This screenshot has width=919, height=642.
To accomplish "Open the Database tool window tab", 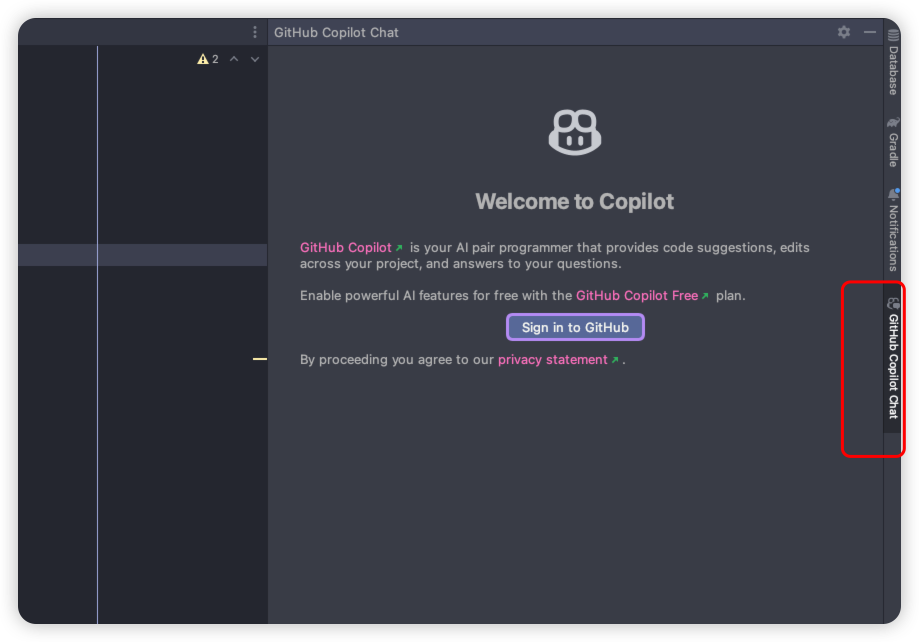I will 893,63.
